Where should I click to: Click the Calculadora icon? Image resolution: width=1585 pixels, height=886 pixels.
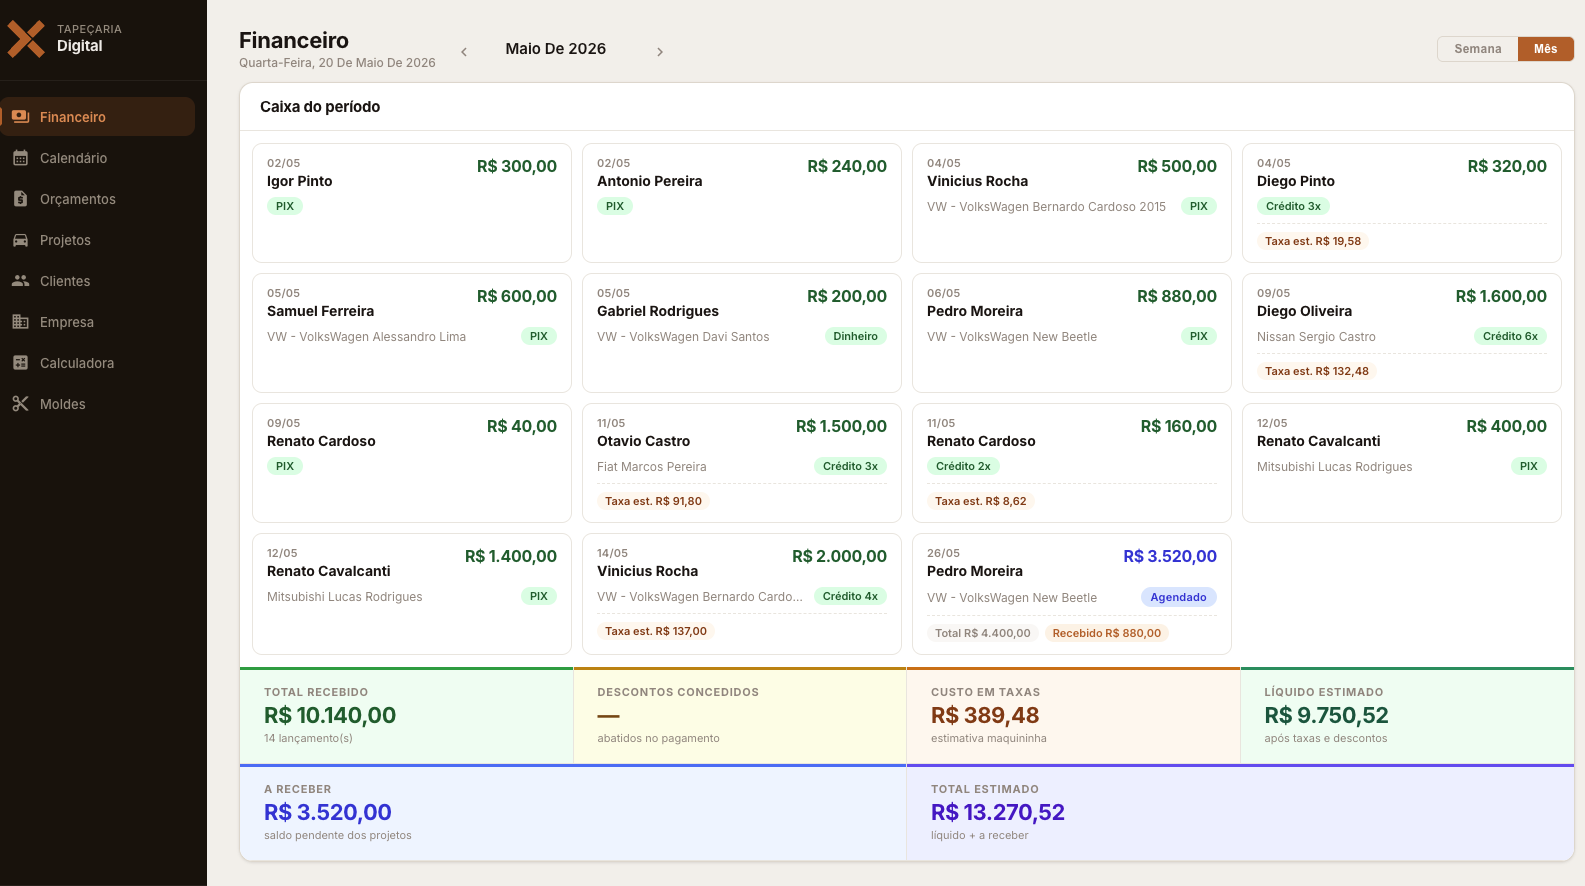point(20,363)
